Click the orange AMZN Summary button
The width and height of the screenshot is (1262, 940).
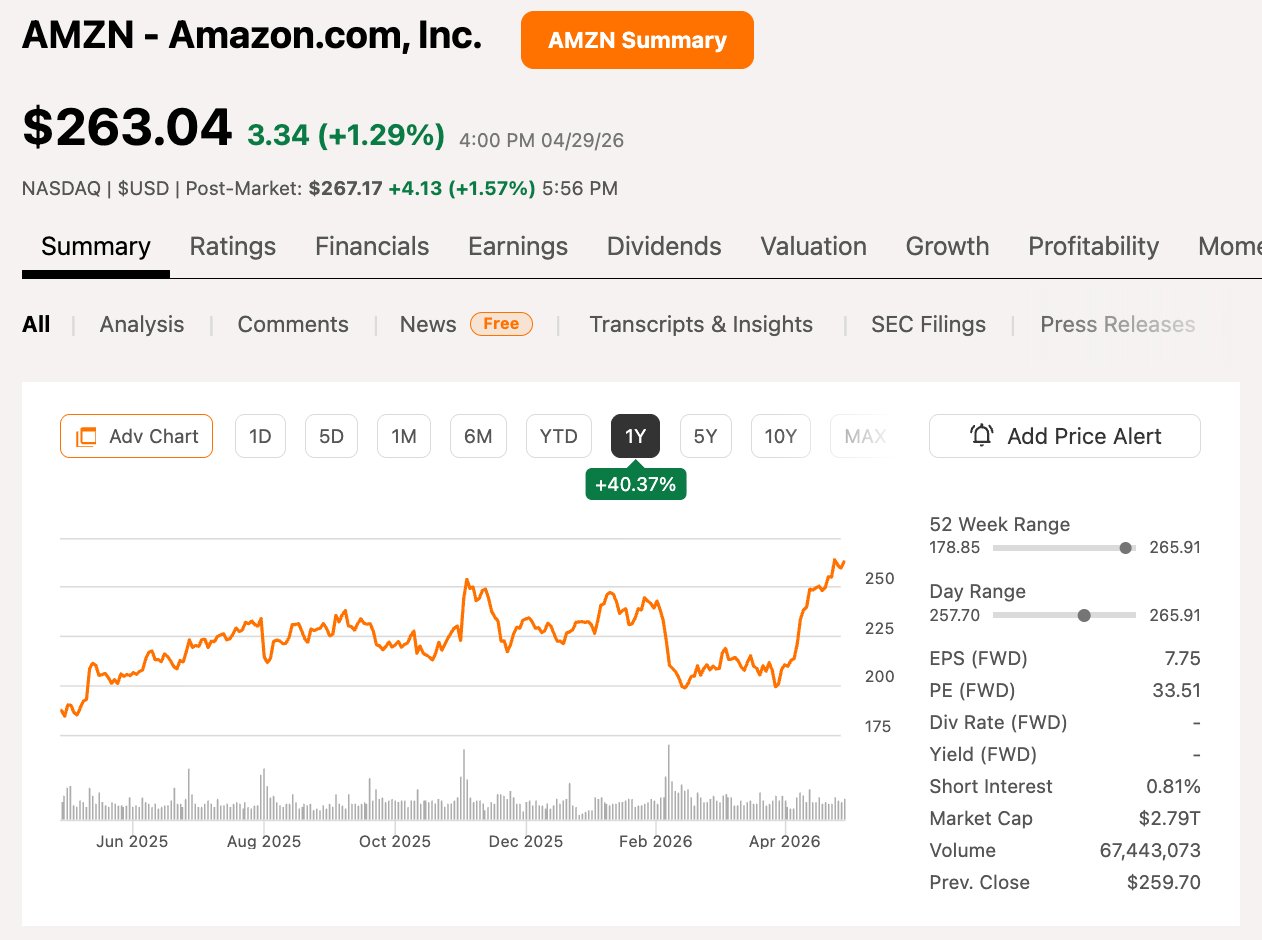[x=637, y=40]
